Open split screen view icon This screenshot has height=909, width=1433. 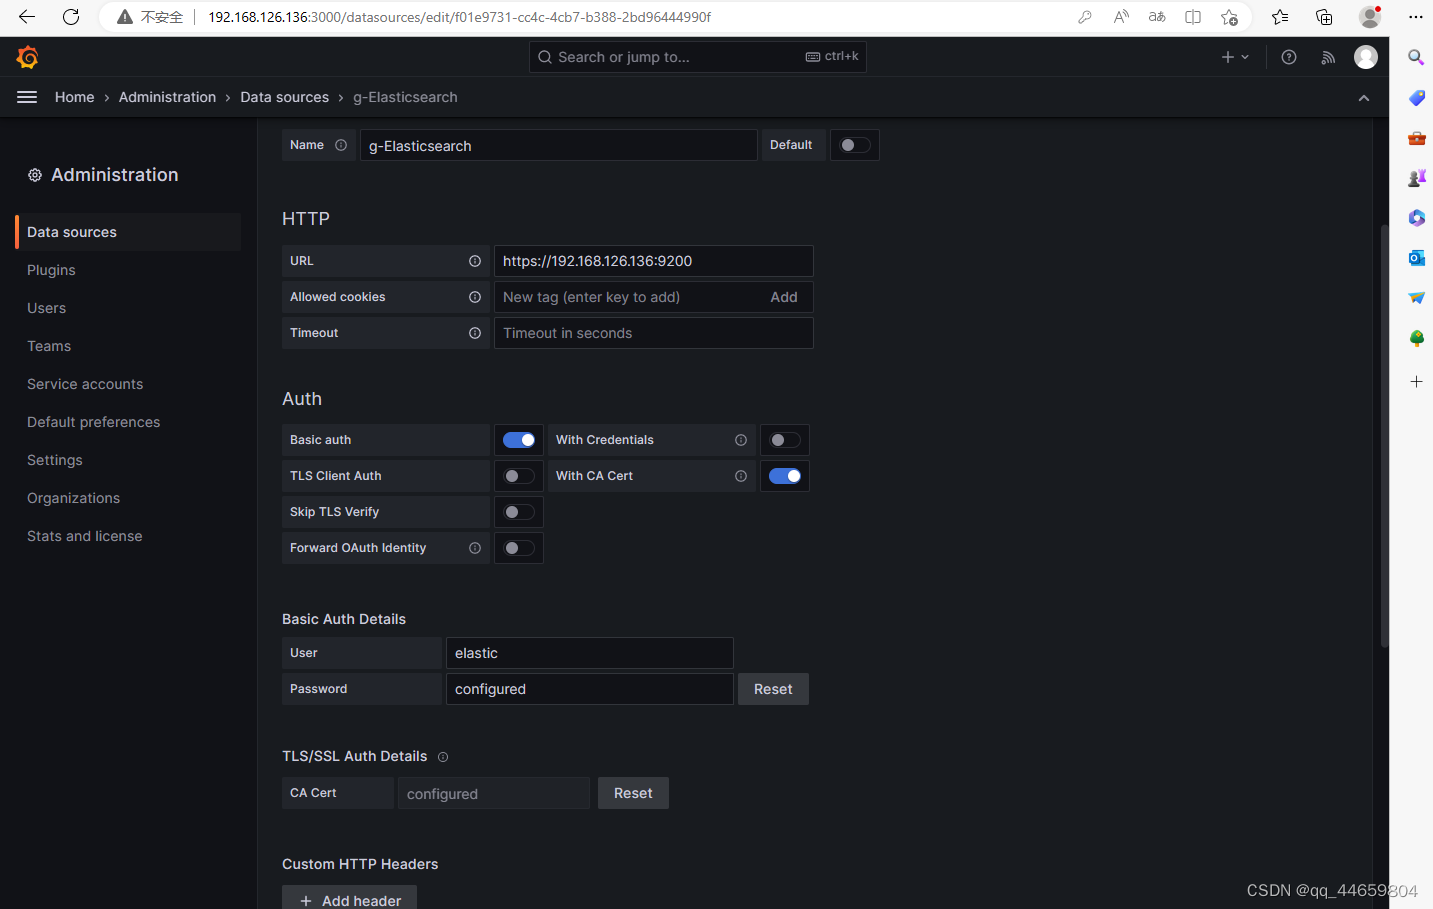[1193, 17]
